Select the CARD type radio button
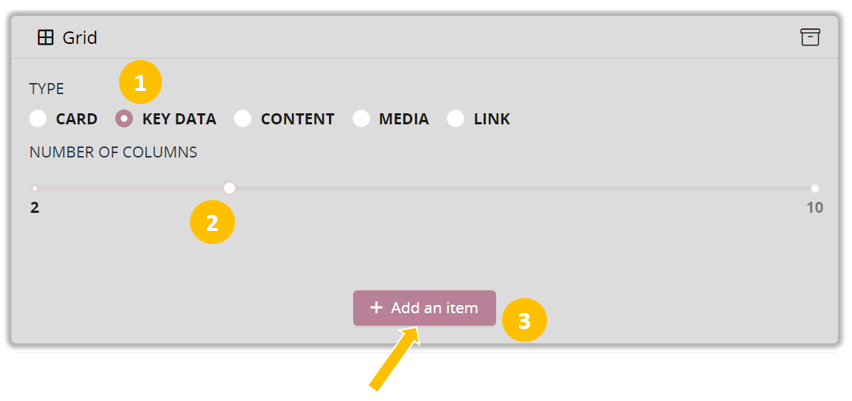 38,119
